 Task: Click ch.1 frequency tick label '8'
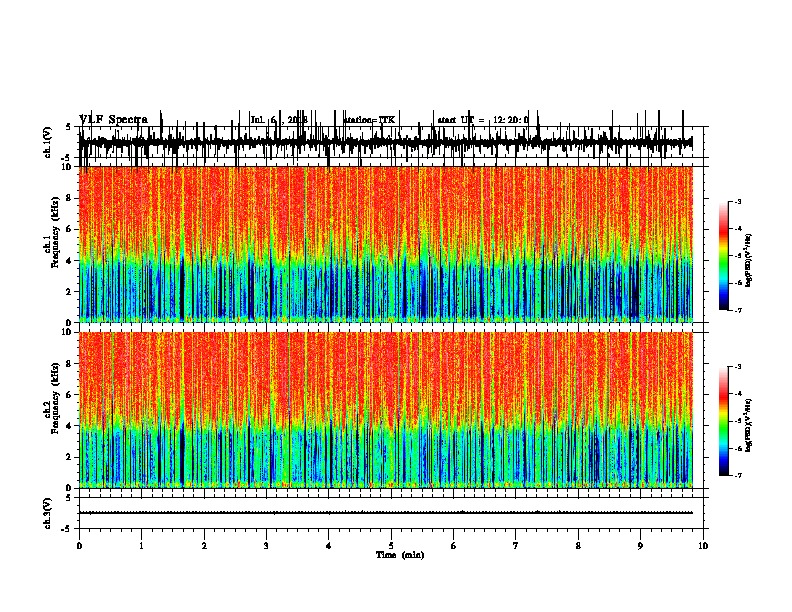69,198
